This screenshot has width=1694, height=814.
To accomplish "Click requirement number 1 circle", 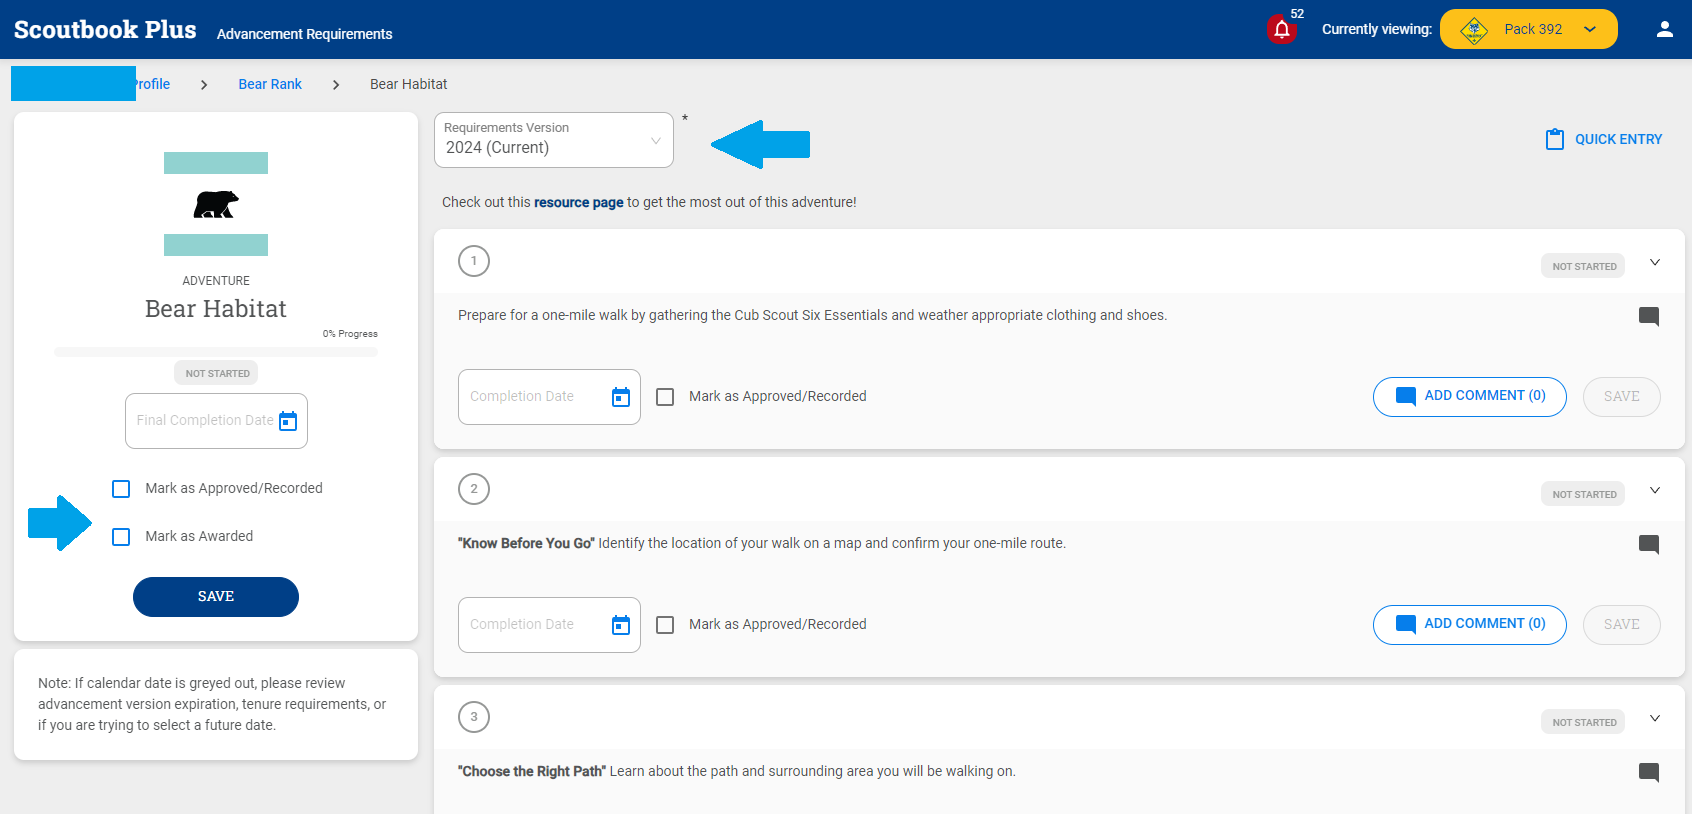I will click(474, 261).
